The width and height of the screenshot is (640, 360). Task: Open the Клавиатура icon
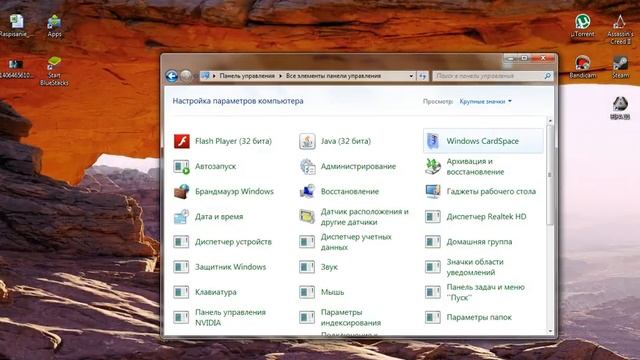click(x=181, y=292)
